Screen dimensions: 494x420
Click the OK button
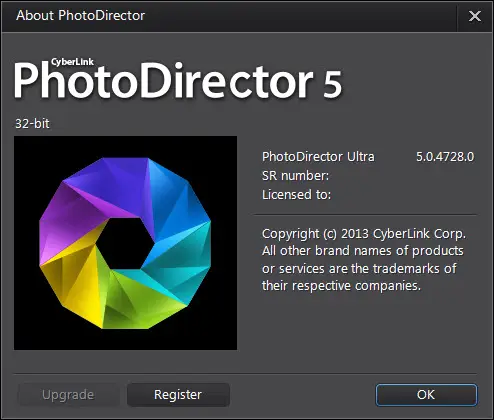pos(426,395)
